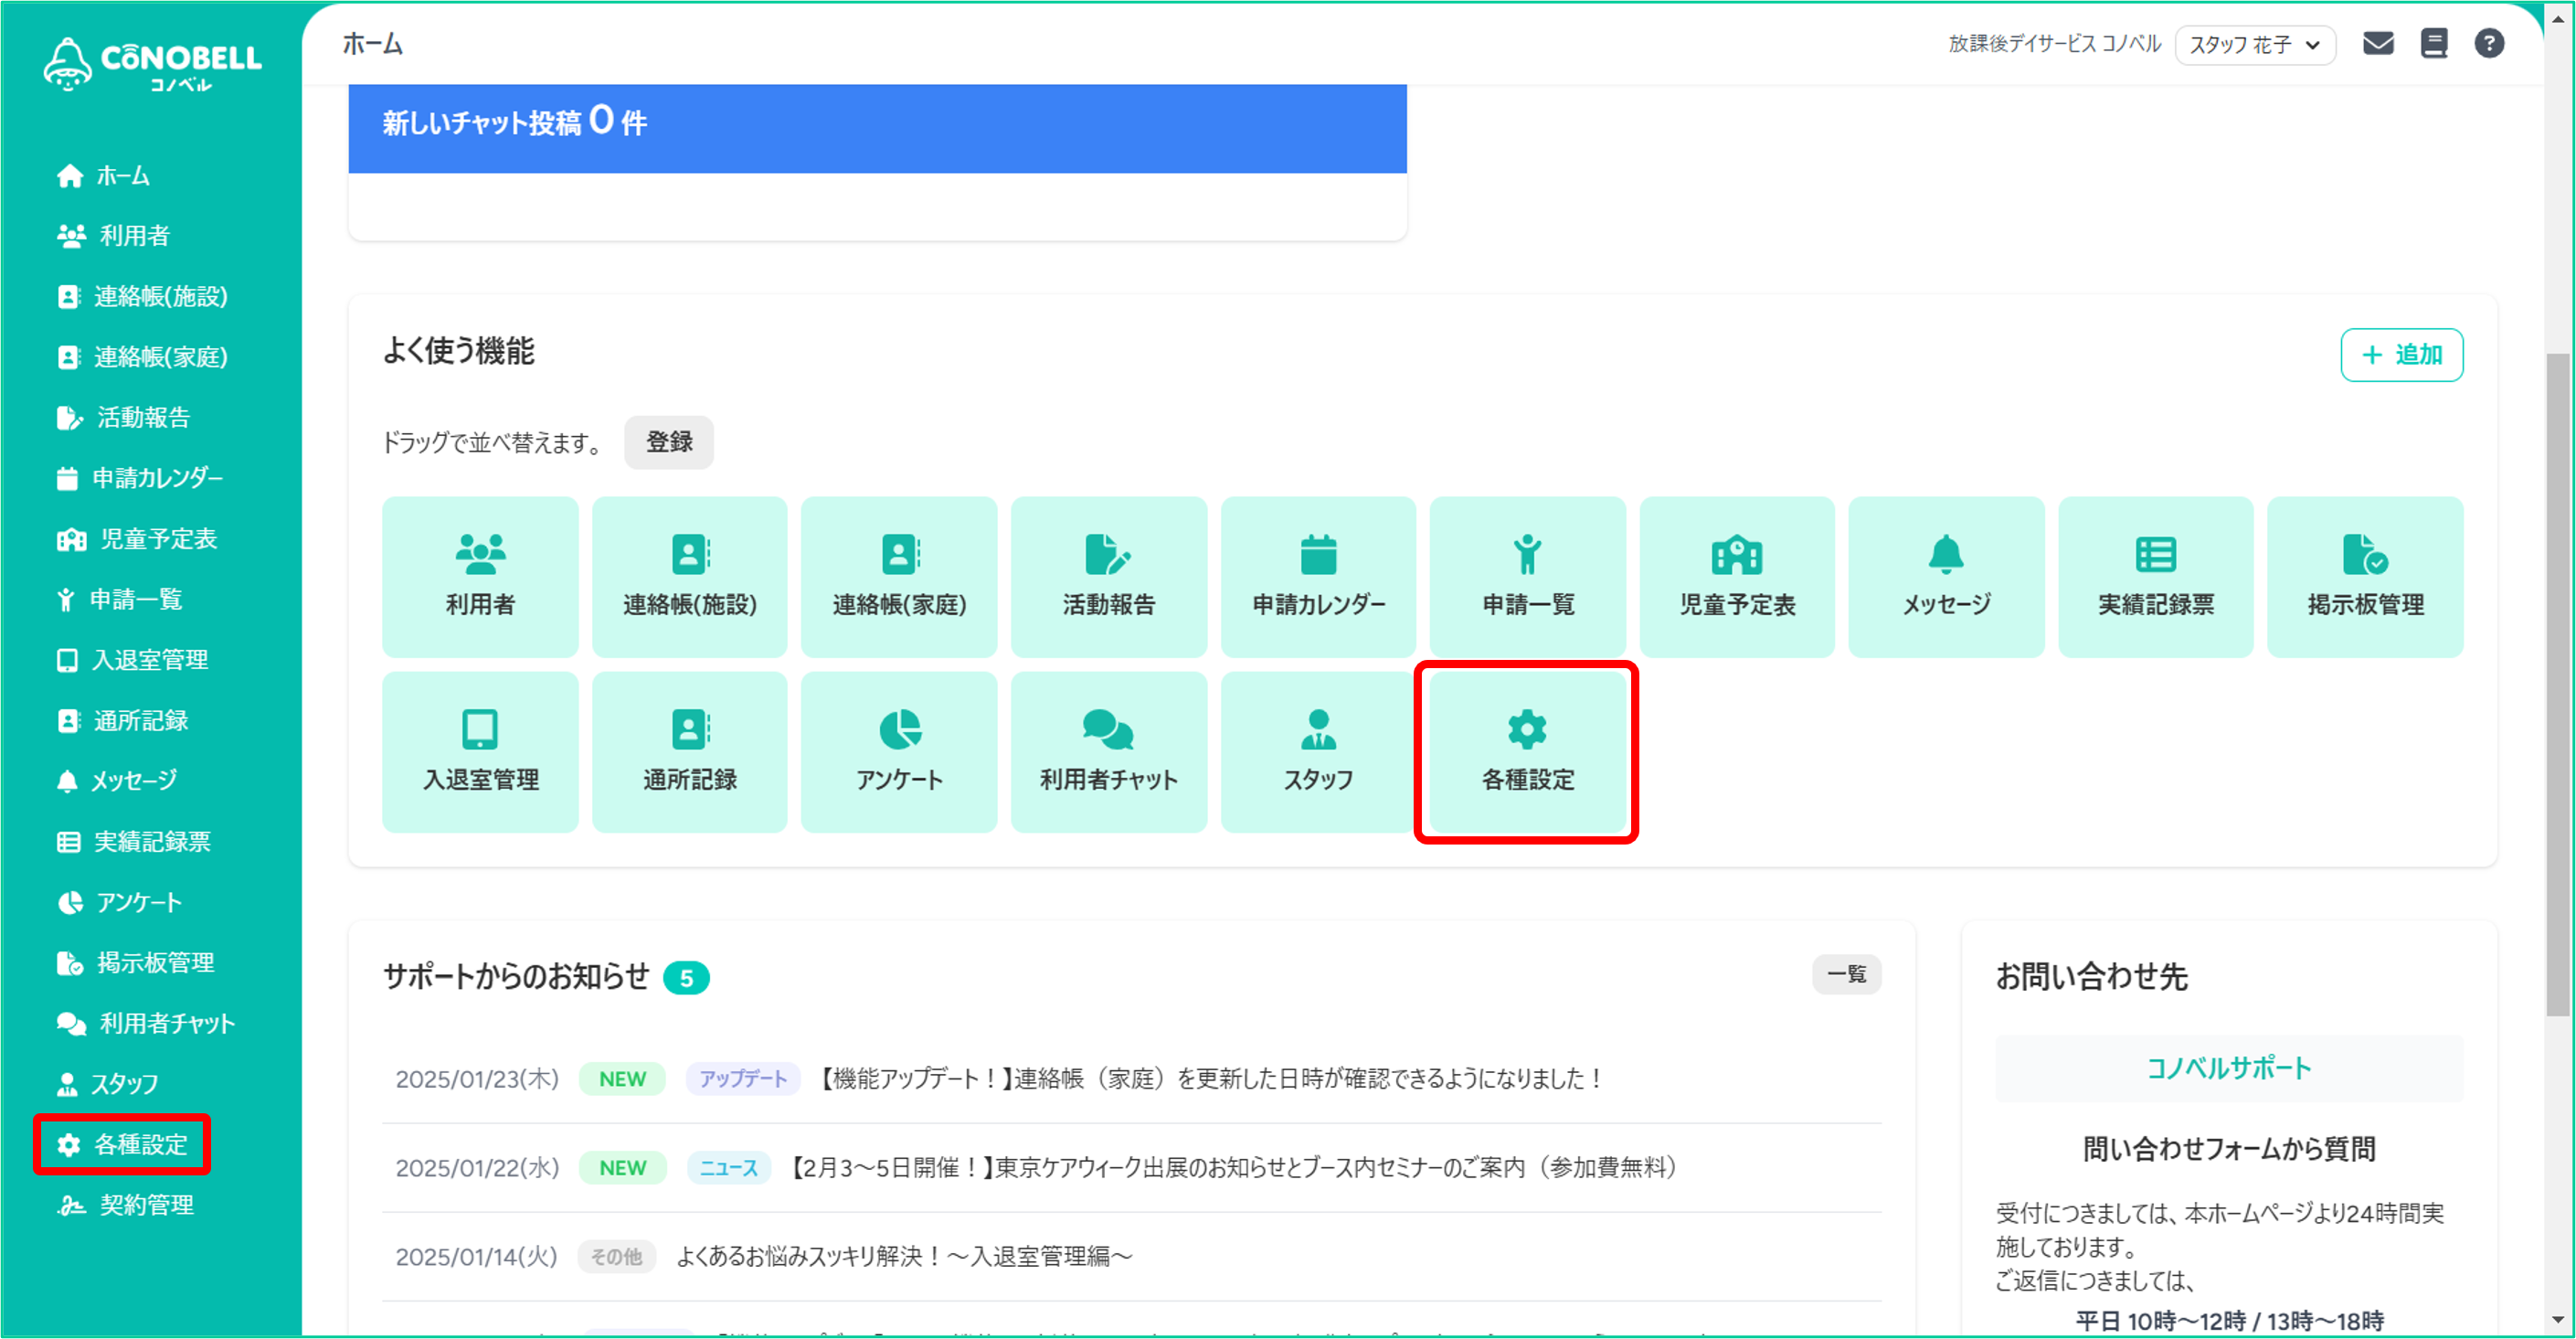Open the 各種設定 gear shortcut tile
The width and height of the screenshot is (2576, 1339).
coord(1528,752)
